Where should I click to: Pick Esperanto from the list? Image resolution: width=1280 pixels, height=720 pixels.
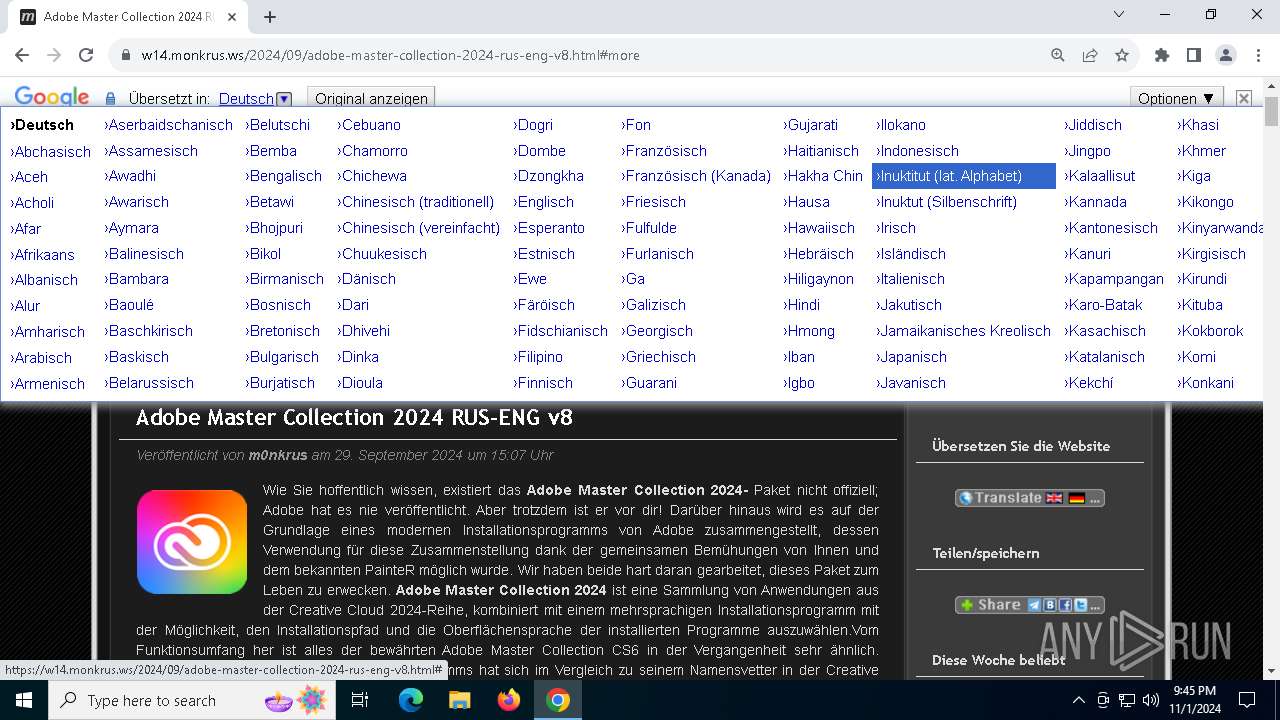coord(549,228)
